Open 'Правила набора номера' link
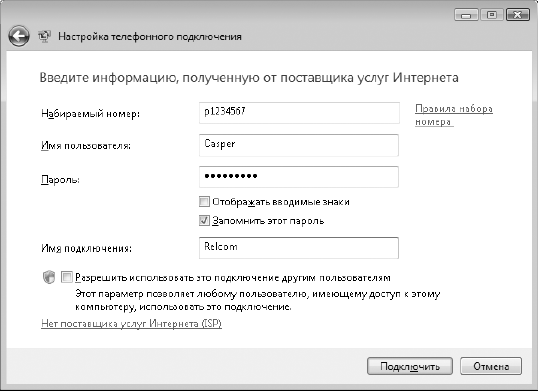This screenshot has width=538, height=391. (x=454, y=115)
